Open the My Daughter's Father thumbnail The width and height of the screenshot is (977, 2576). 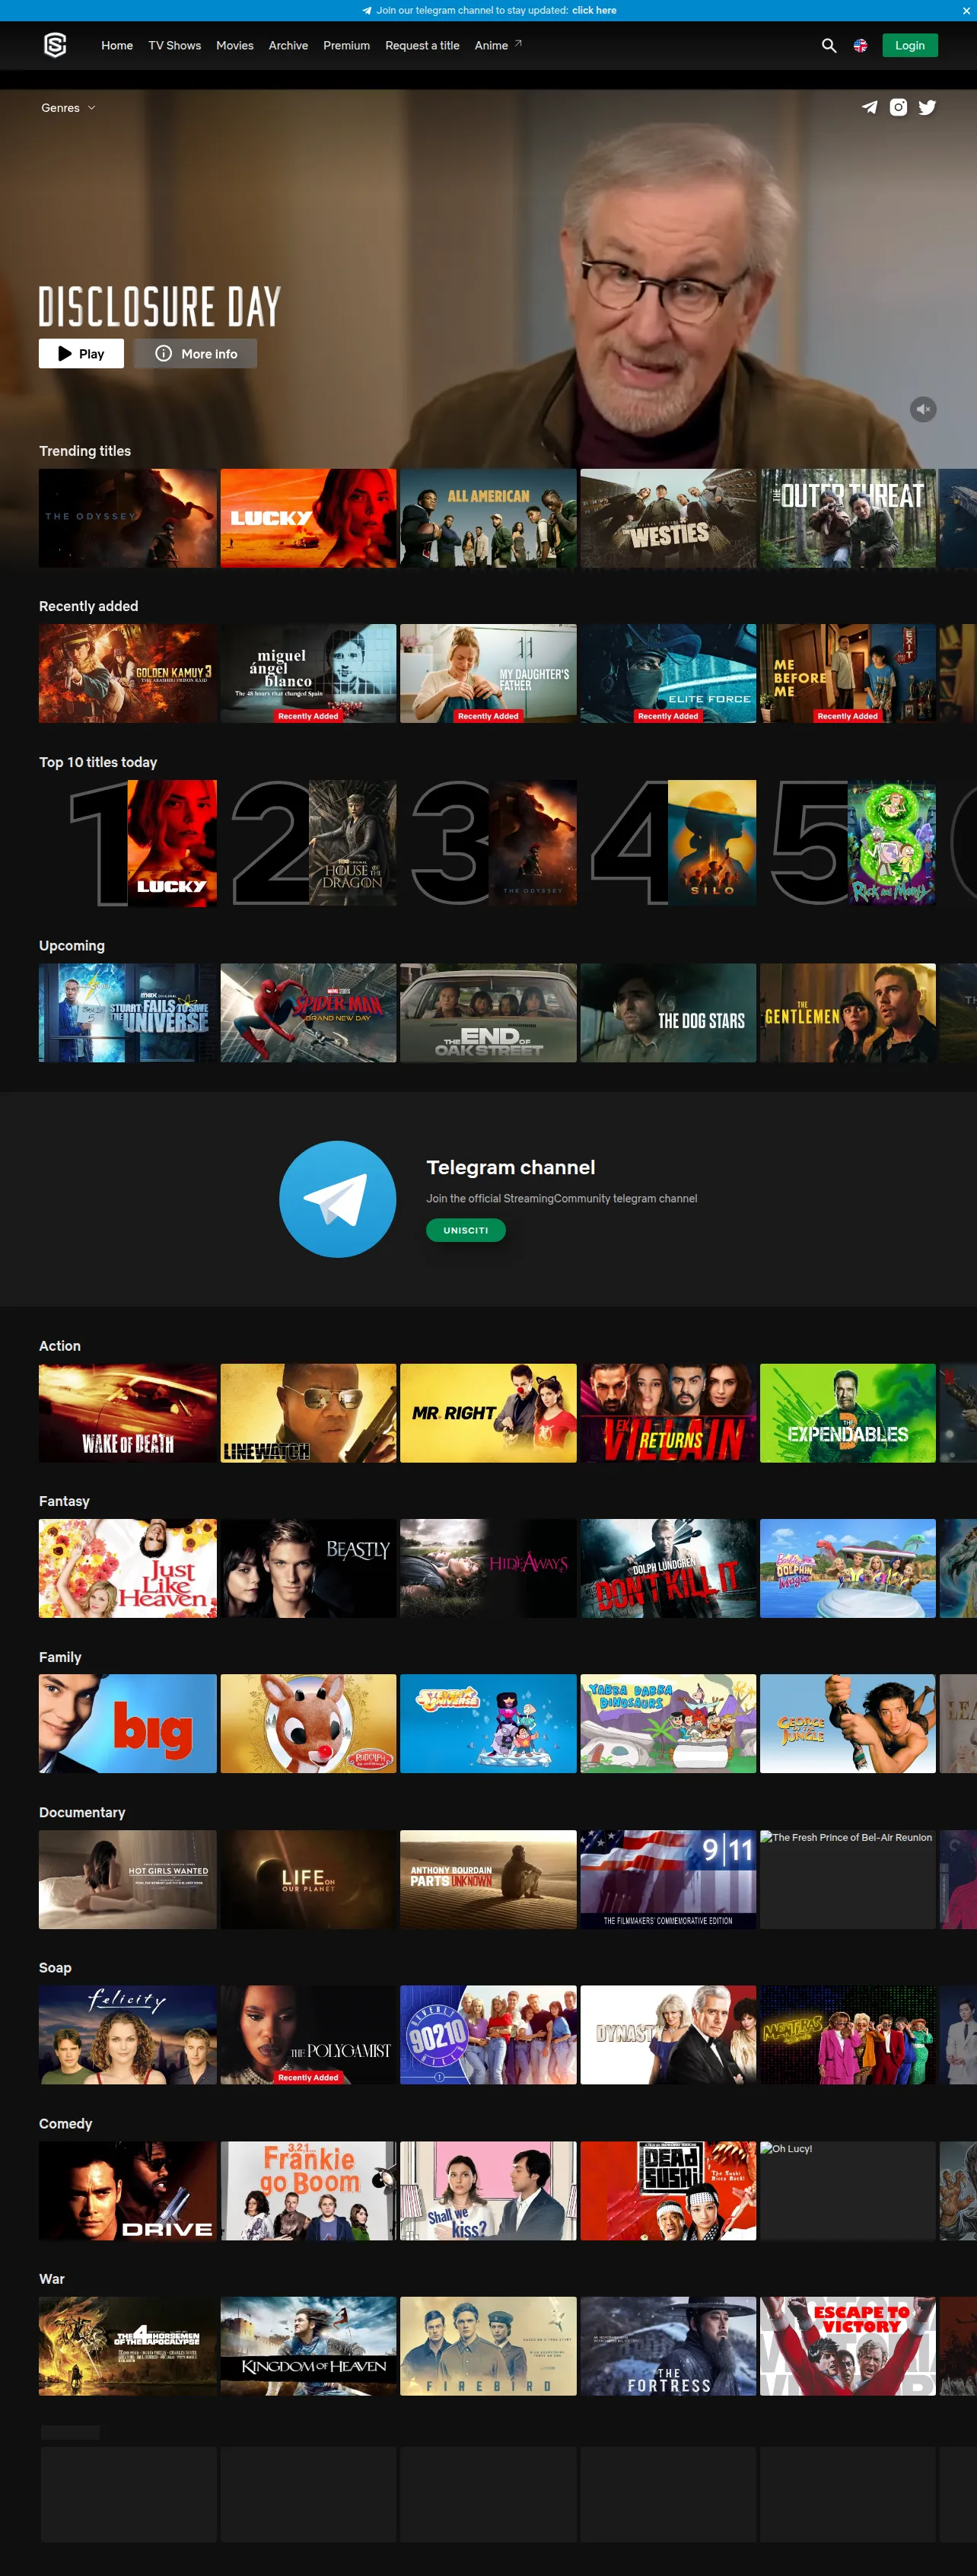(x=488, y=673)
